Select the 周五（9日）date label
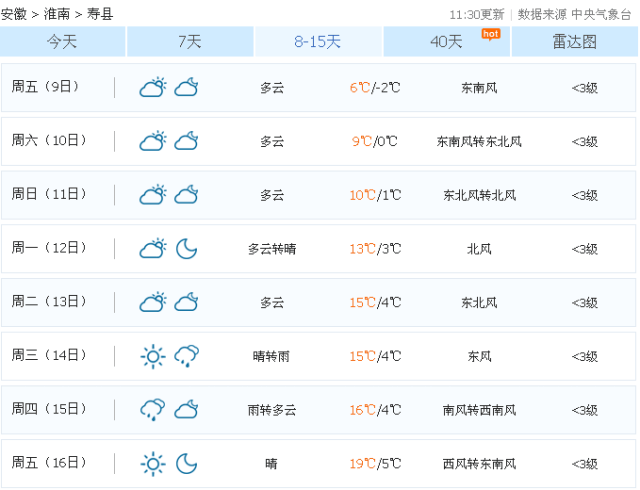Viewport: 640px width, 490px height. pos(45,87)
